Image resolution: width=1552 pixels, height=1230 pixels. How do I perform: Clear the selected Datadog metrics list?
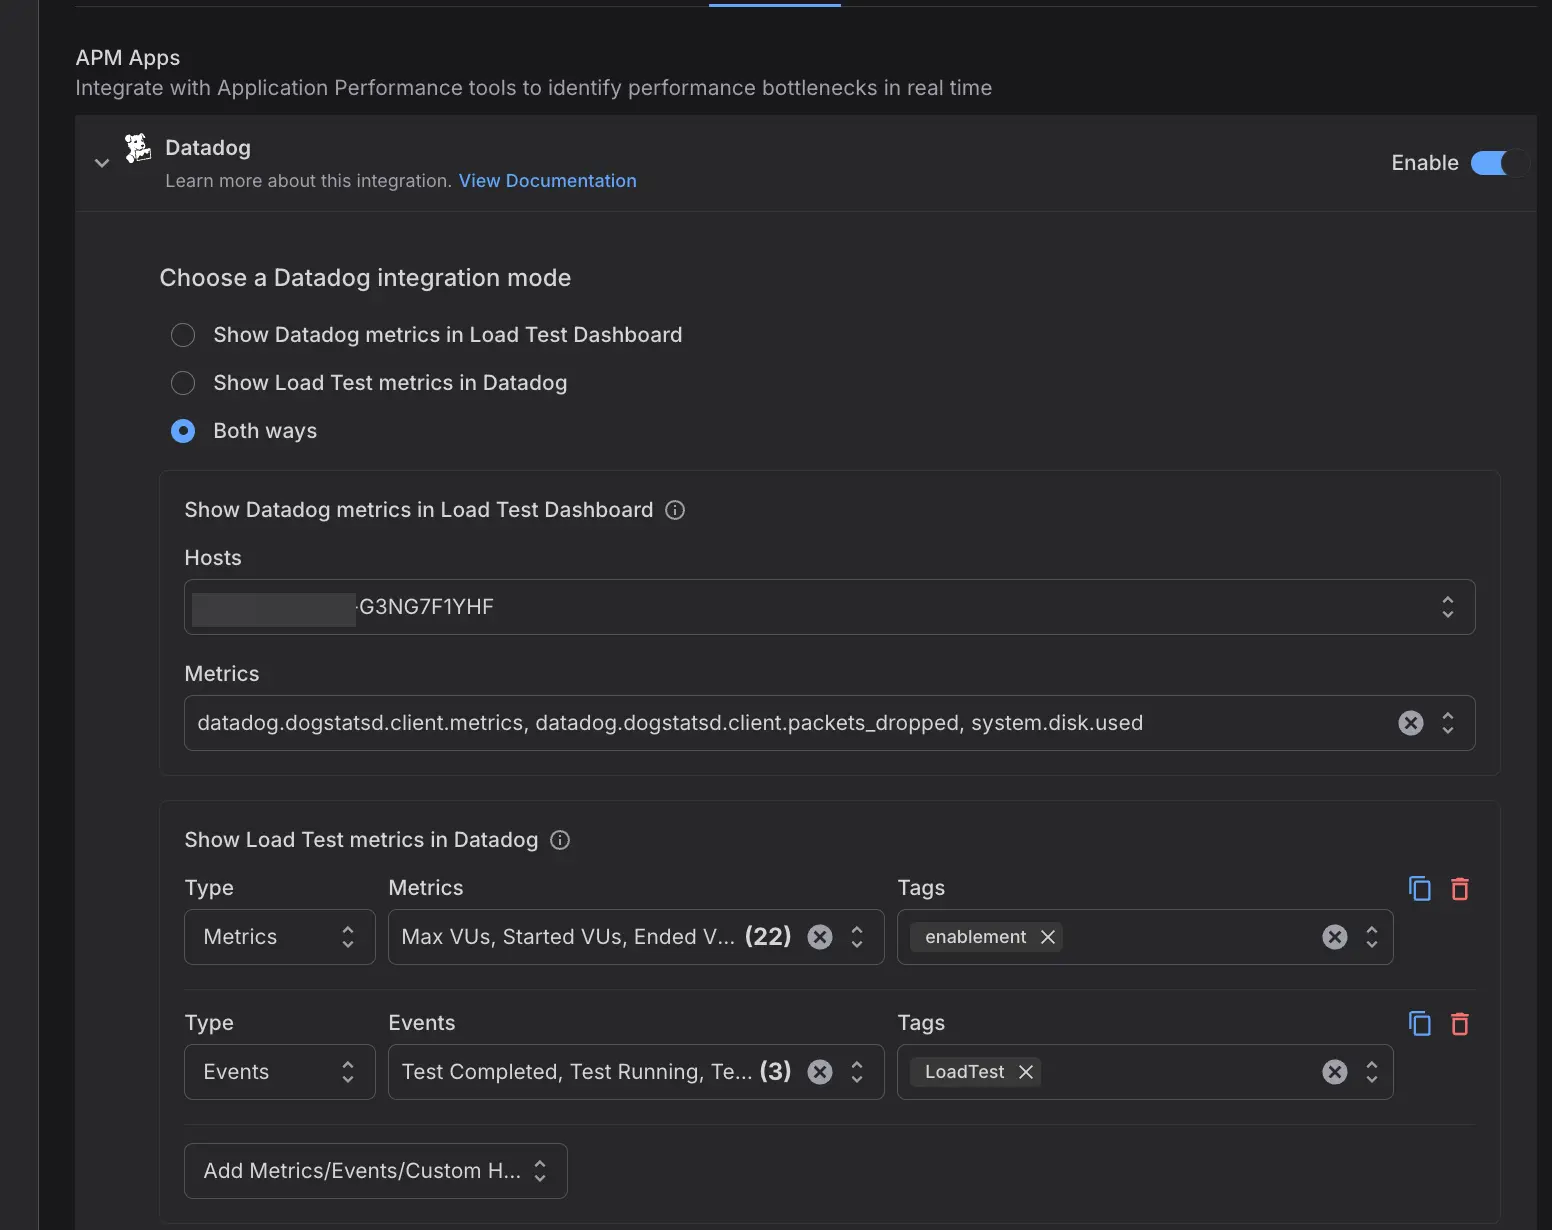(x=1411, y=723)
